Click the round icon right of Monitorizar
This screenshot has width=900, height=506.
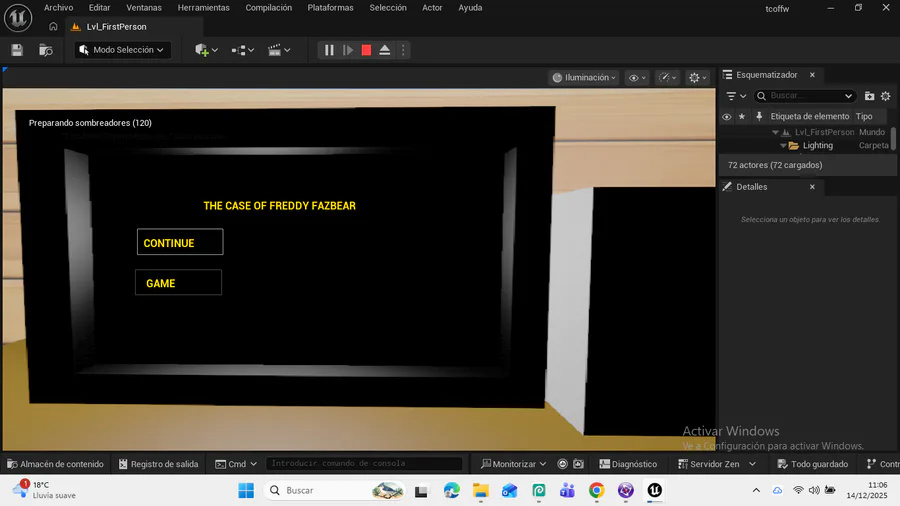click(x=562, y=464)
